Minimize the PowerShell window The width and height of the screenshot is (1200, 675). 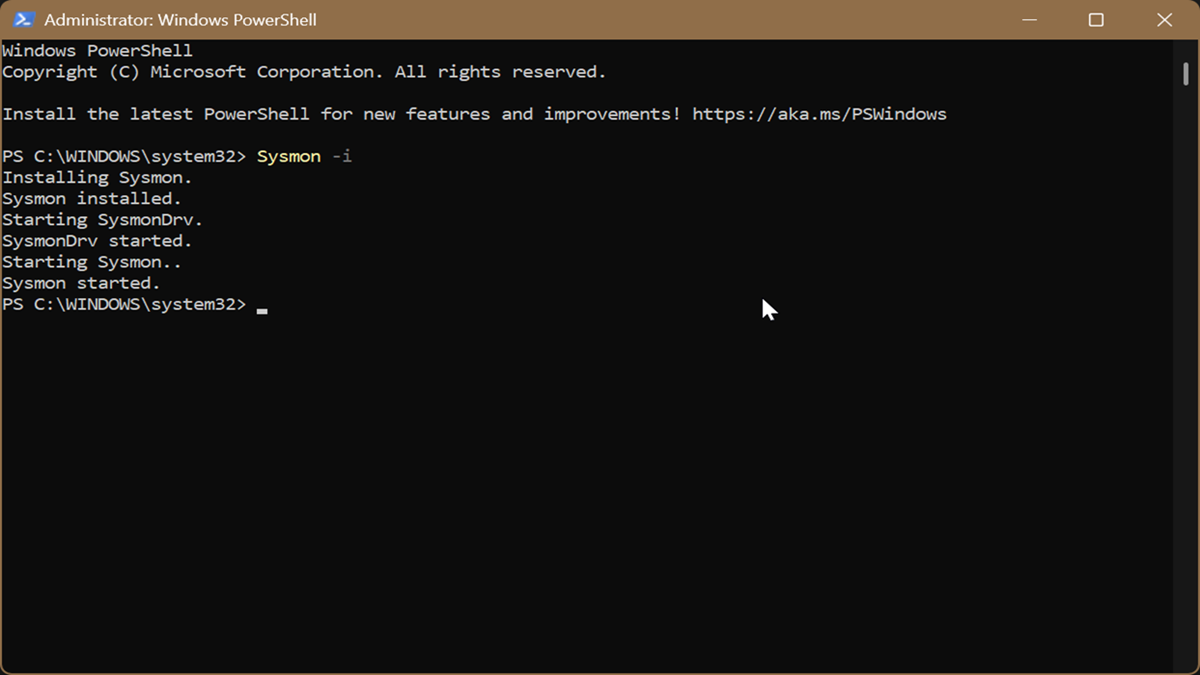pyautogui.click(x=1028, y=20)
